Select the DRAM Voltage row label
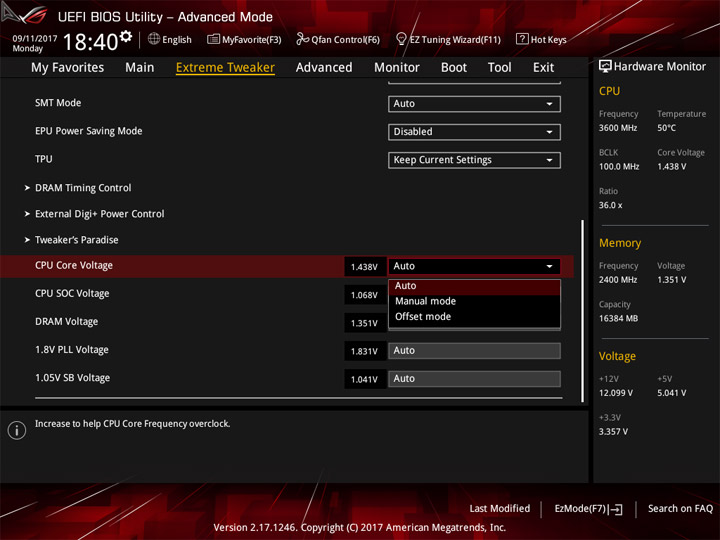The width and height of the screenshot is (720, 540). point(67,322)
